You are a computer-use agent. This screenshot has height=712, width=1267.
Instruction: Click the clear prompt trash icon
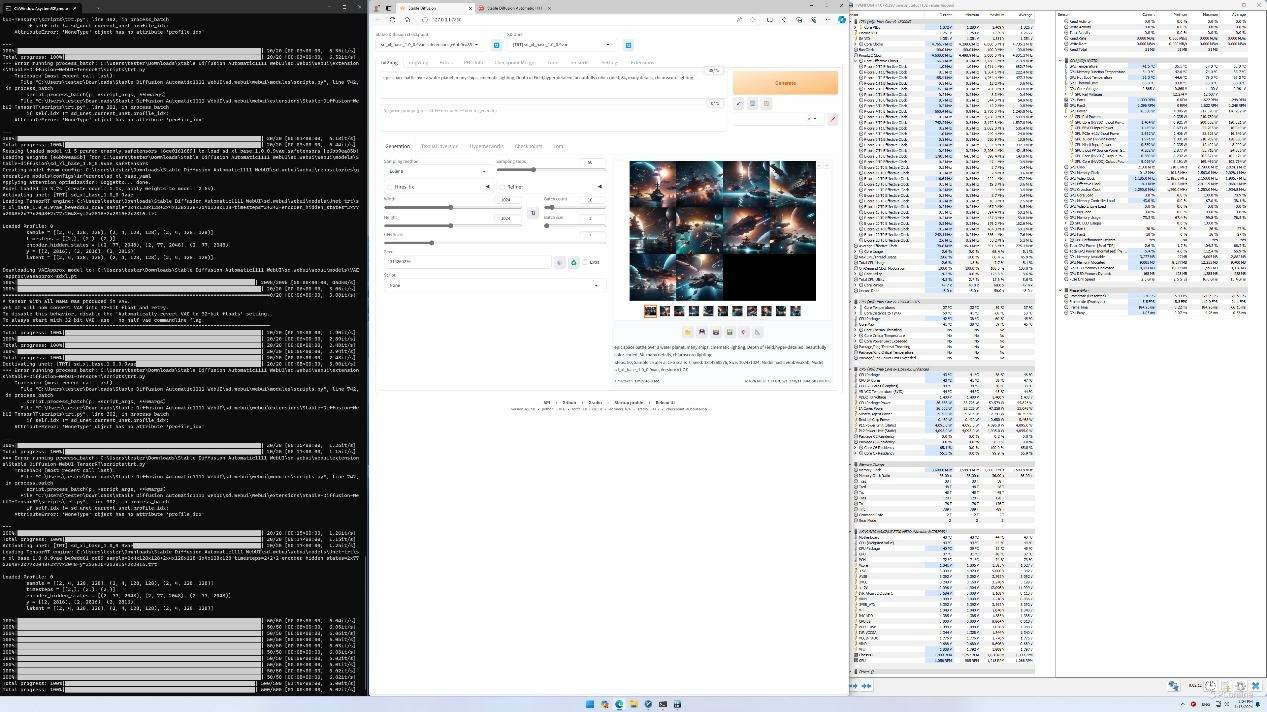pos(753,104)
